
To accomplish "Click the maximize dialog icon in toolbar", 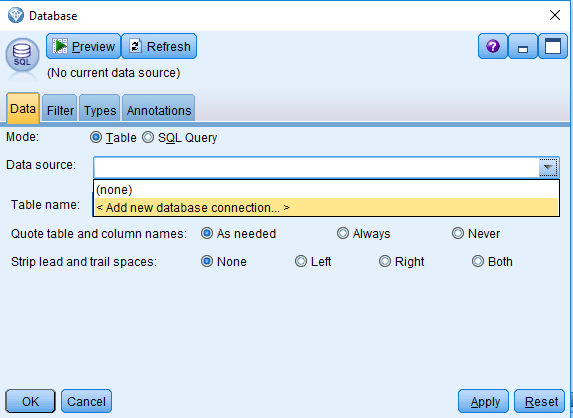I will tap(553, 46).
